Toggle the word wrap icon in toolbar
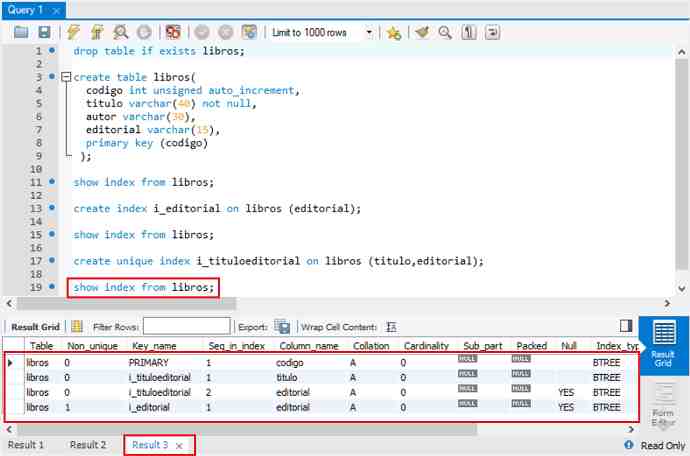The image size is (690, 456). [492, 32]
